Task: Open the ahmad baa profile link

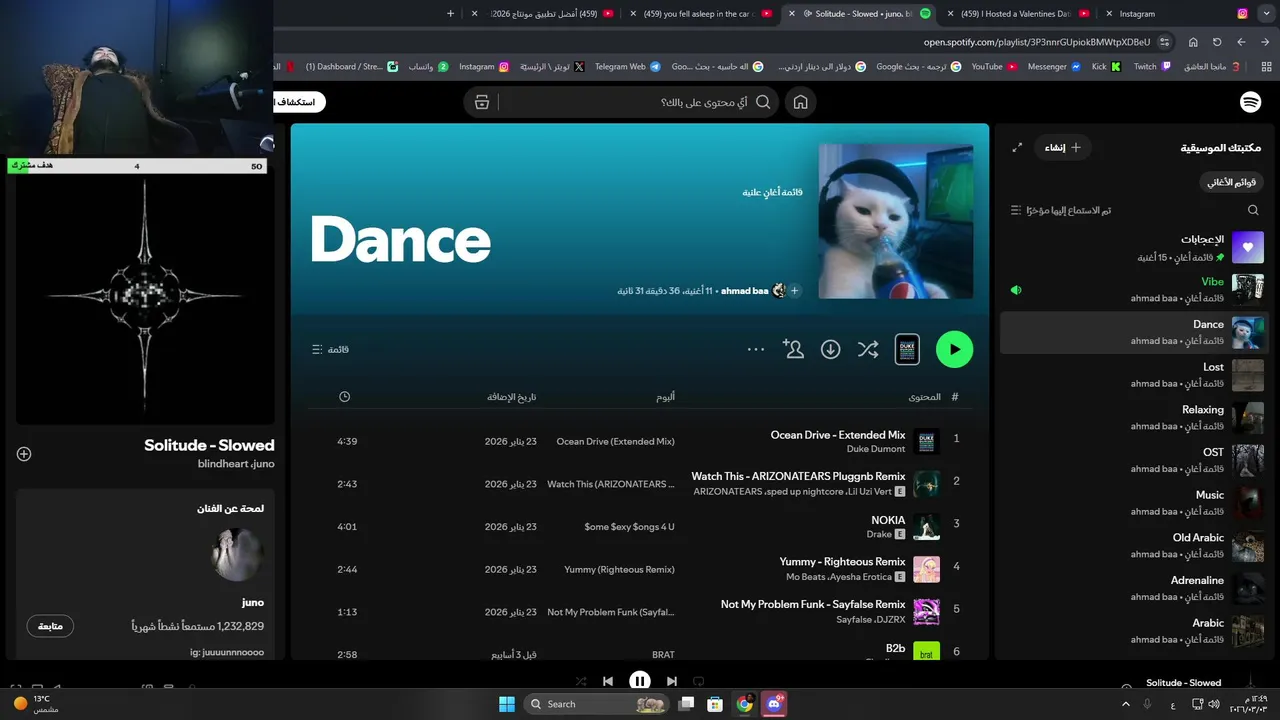Action: click(745, 291)
